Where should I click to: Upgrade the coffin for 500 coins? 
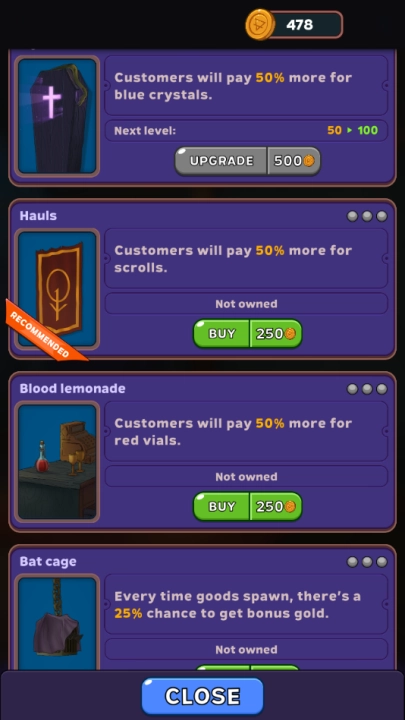click(248, 161)
